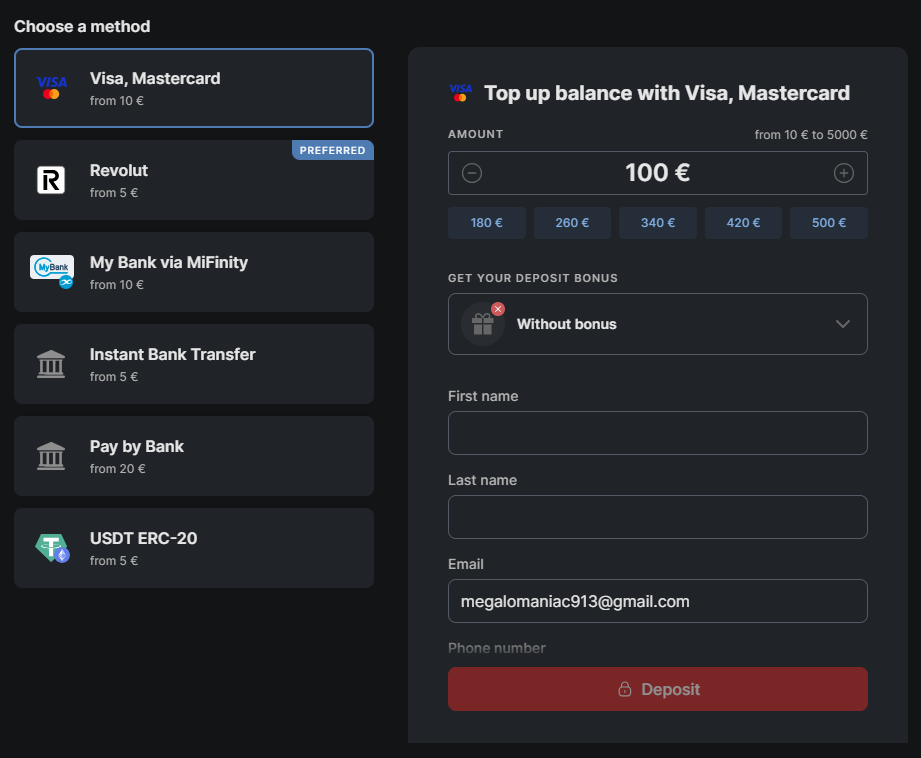921x758 pixels.
Task: Choose My Bank via MiFinity method
Action: click(x=194, y=272)
